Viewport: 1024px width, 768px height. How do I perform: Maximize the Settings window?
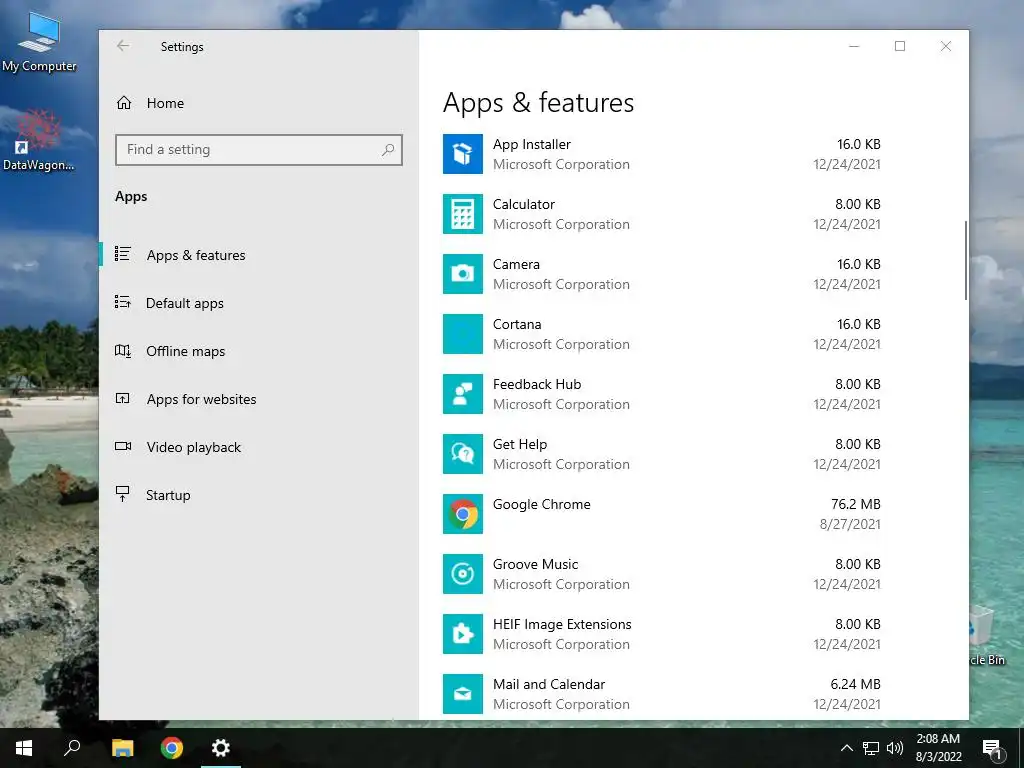coord(900,46)
